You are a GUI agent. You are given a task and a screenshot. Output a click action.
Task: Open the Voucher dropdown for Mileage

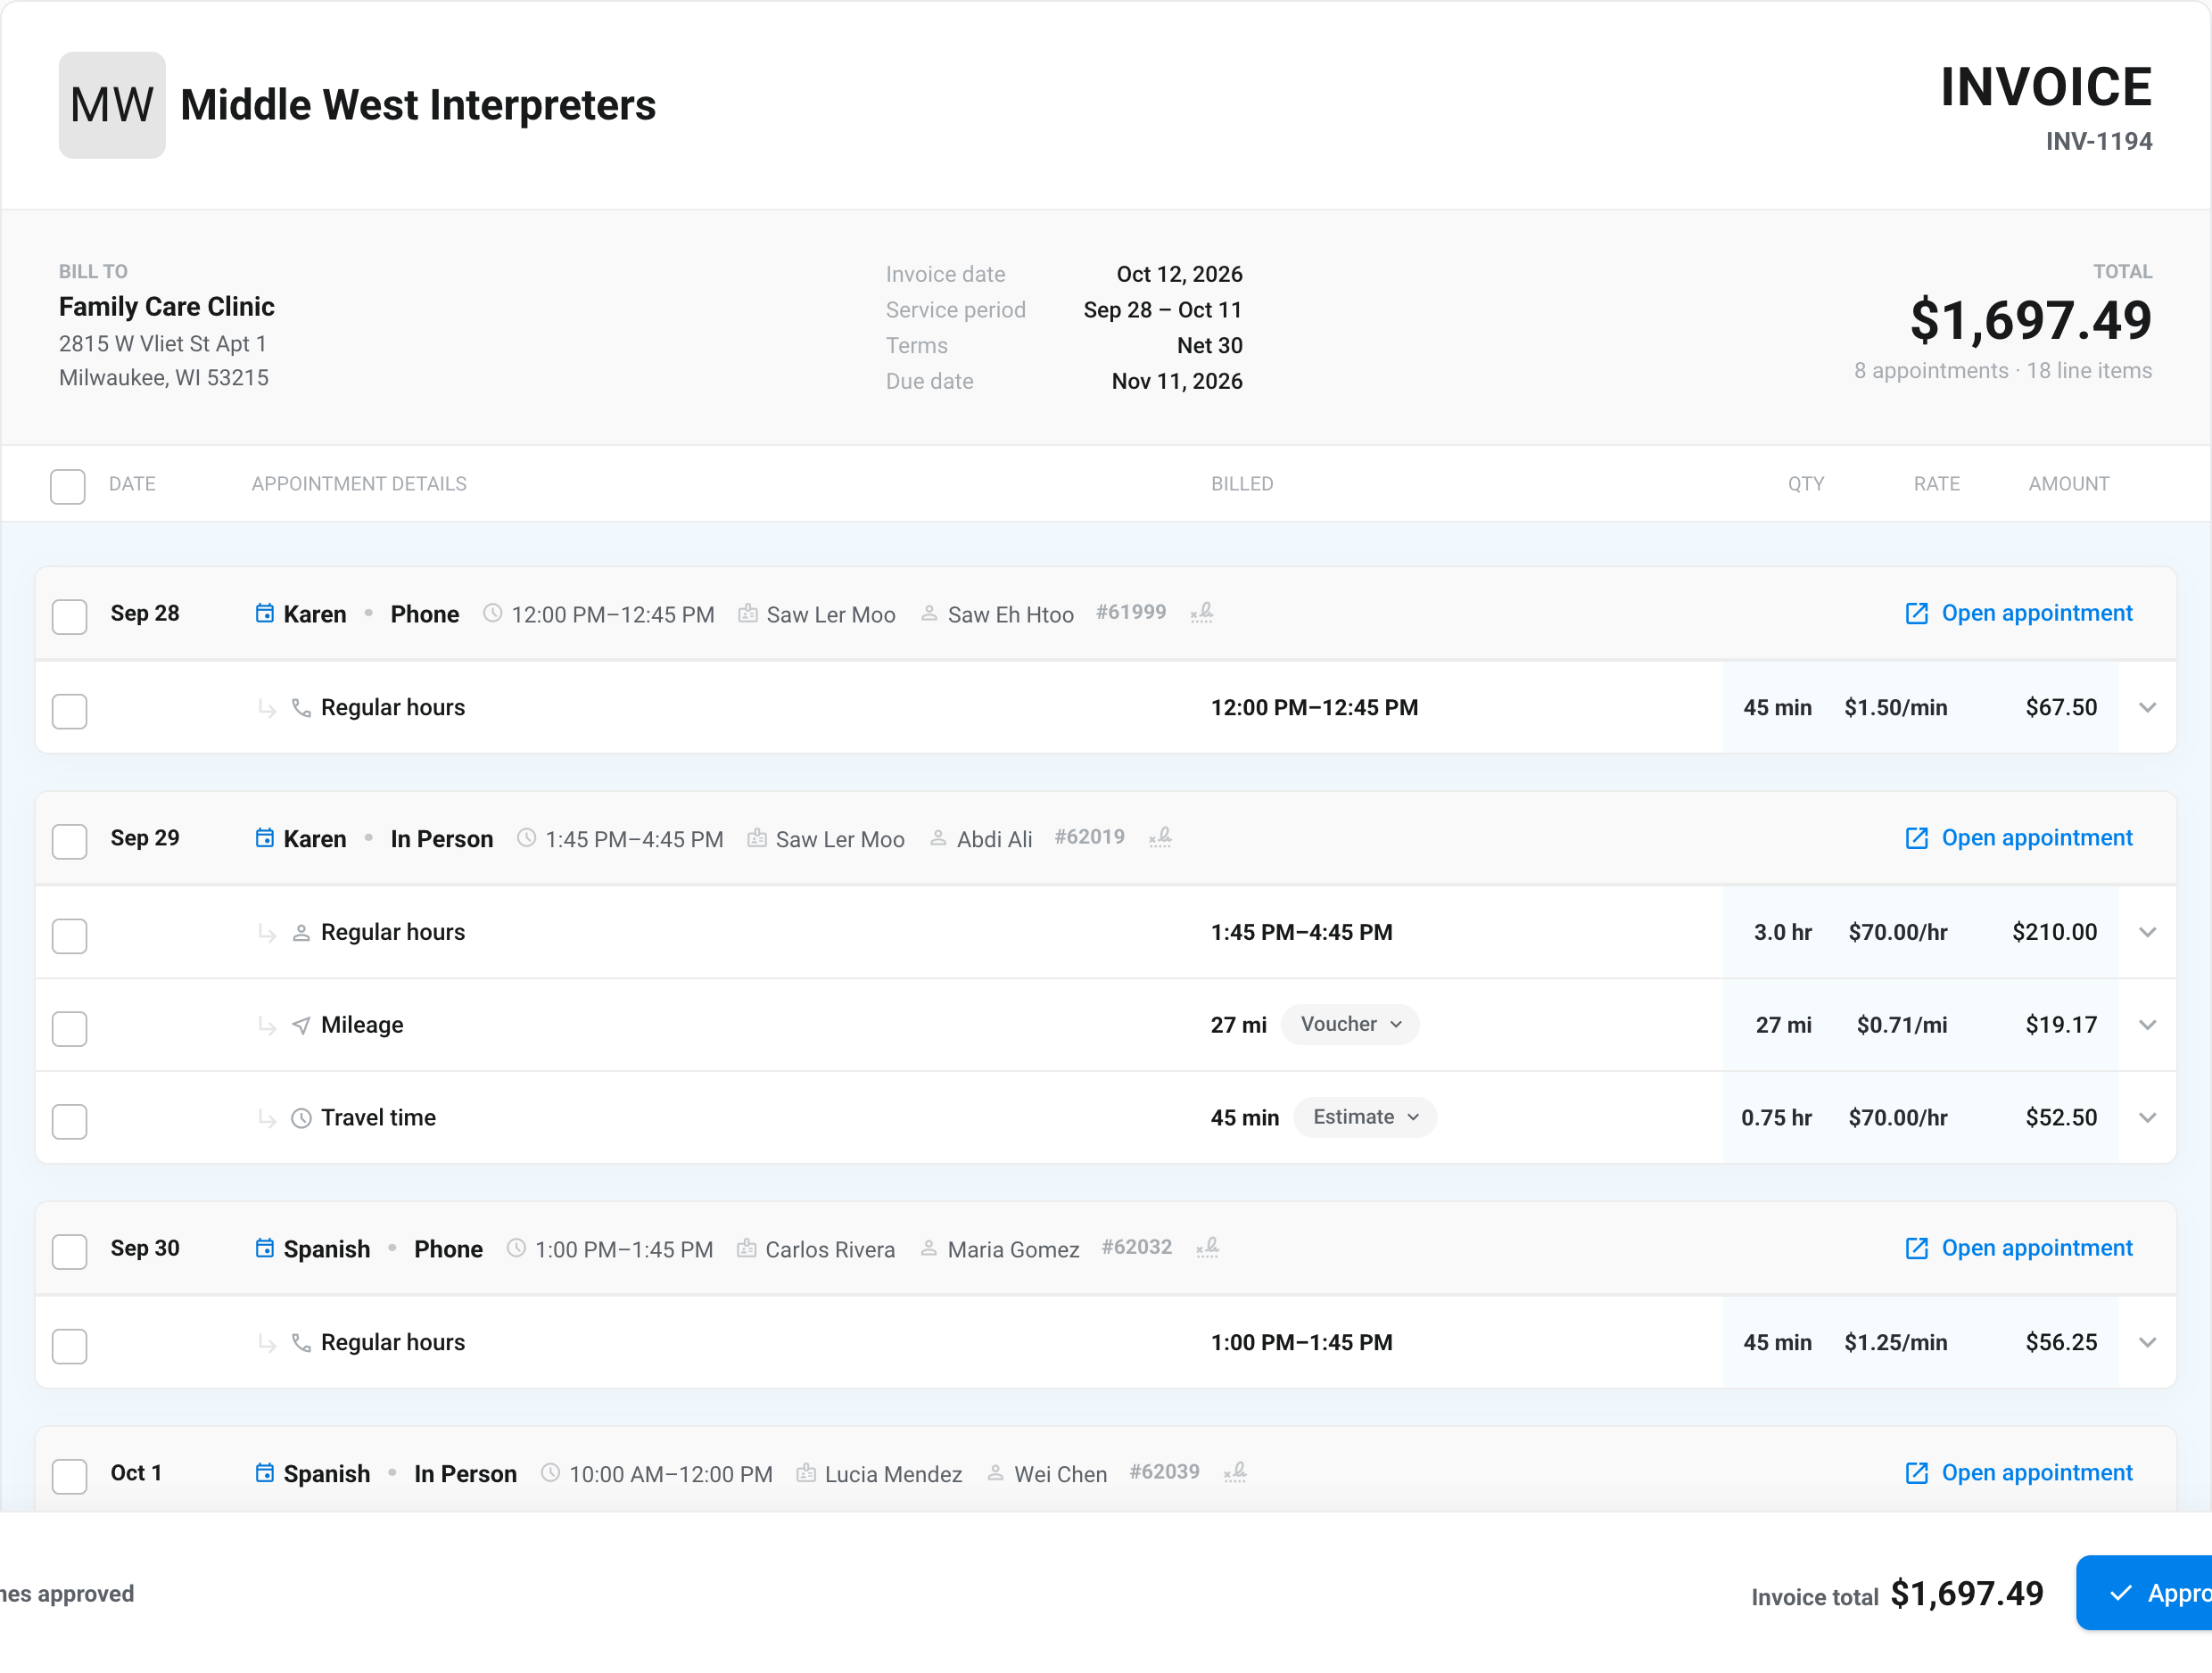coord(1350,1025)
